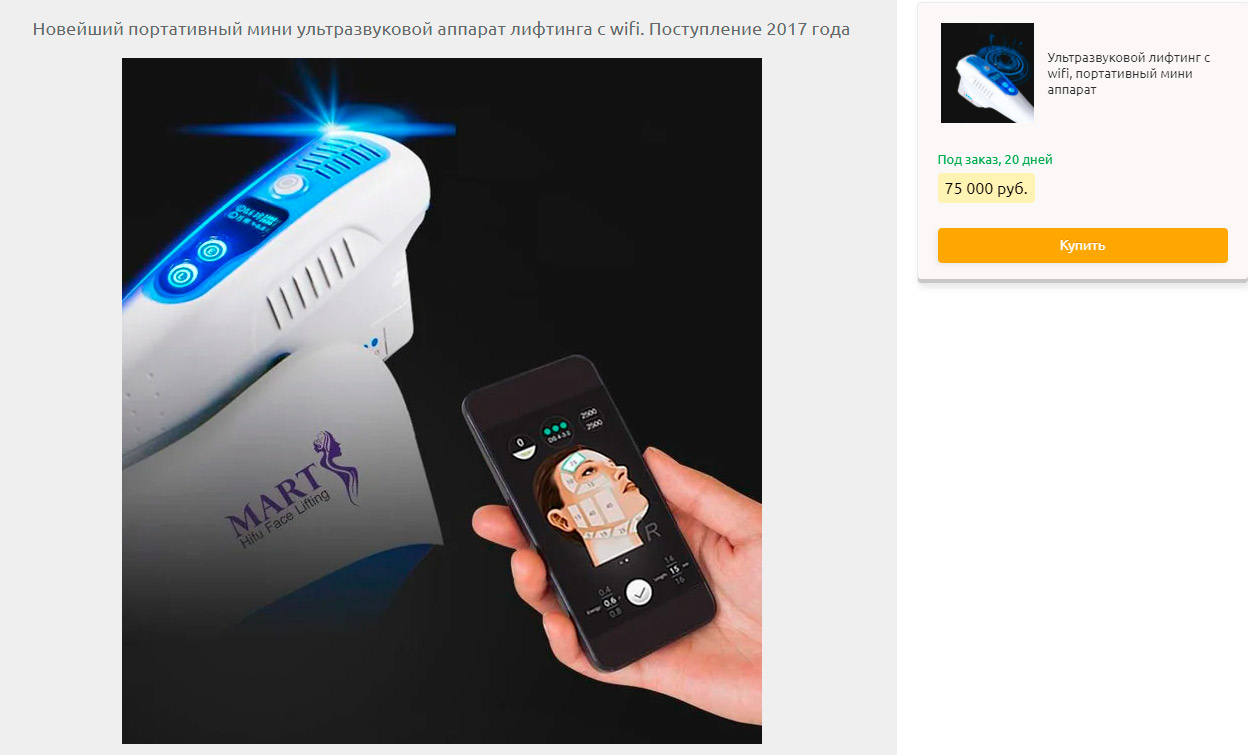1248x755 pixels.
Task: Click the Под заказ, 20 дней availability text
Action: point(995,160)
